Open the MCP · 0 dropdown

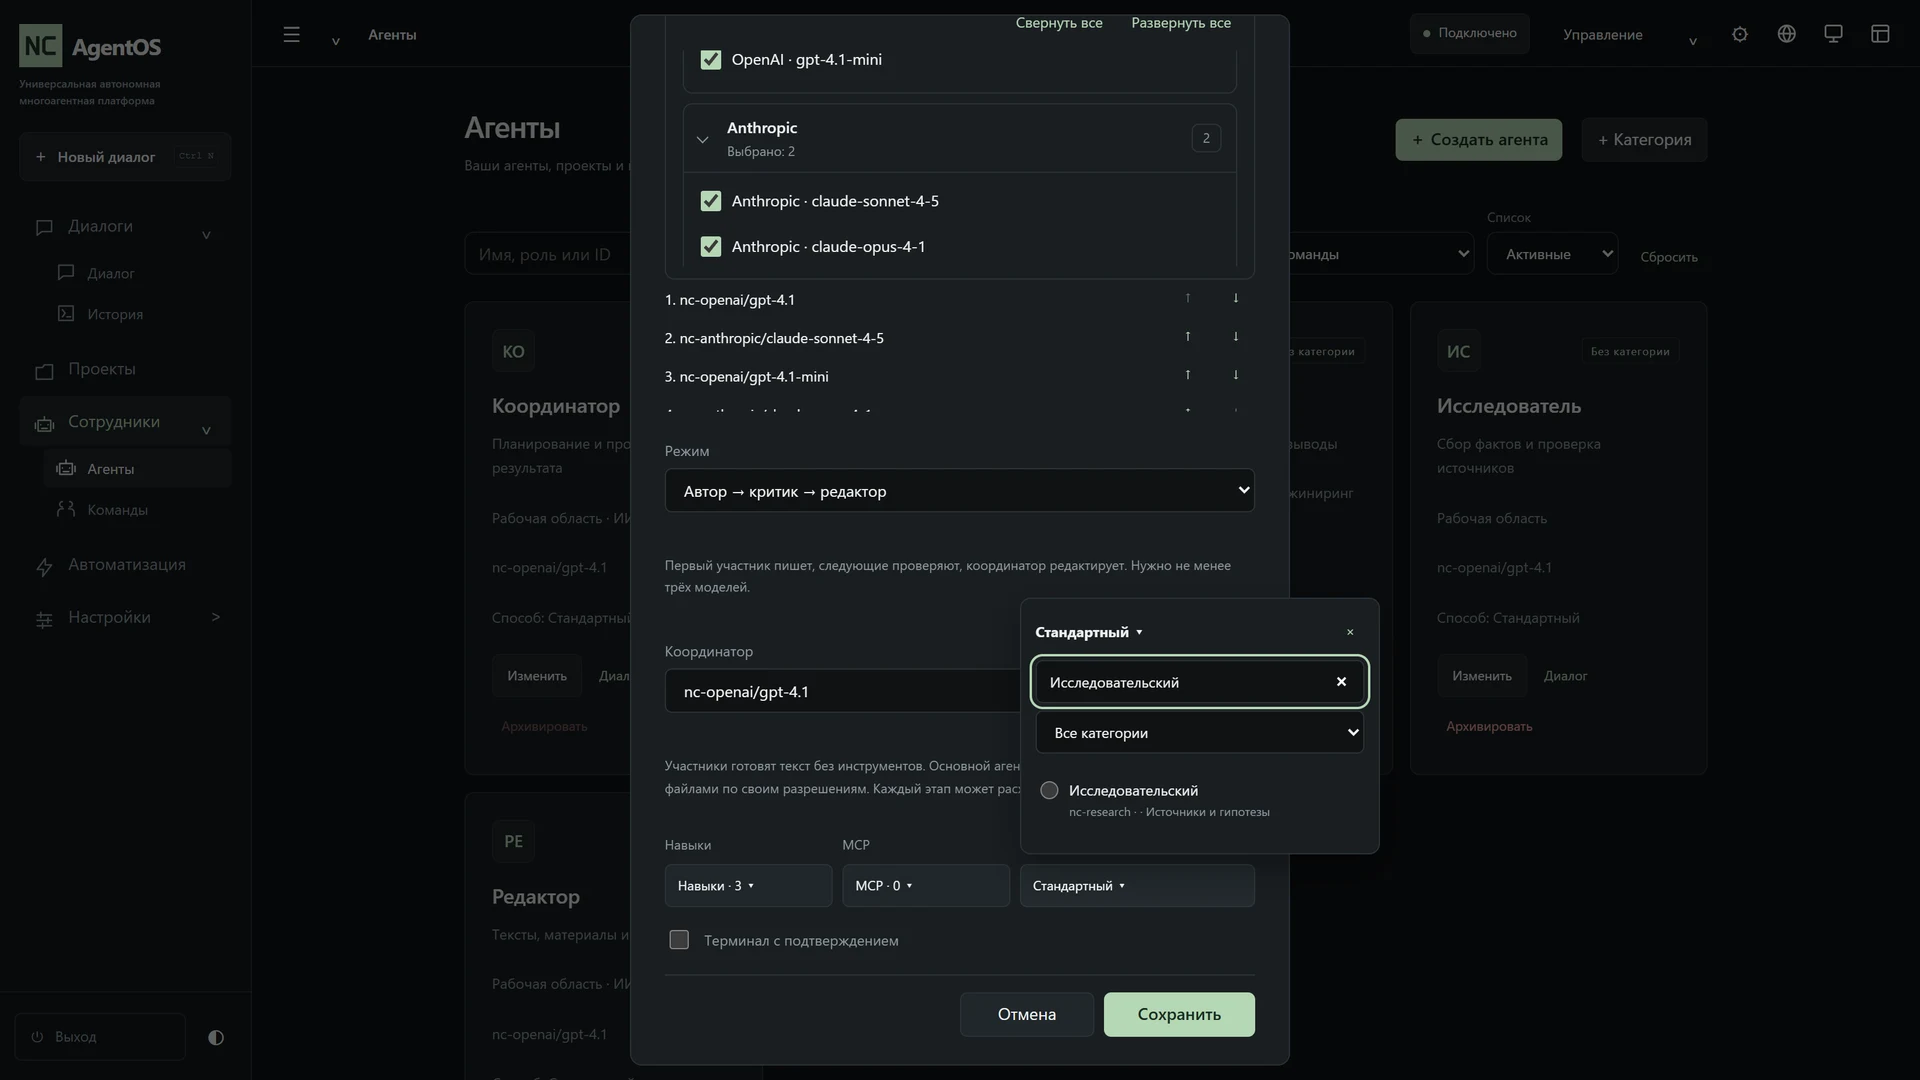pyautogui.click(x=925, y=886)
